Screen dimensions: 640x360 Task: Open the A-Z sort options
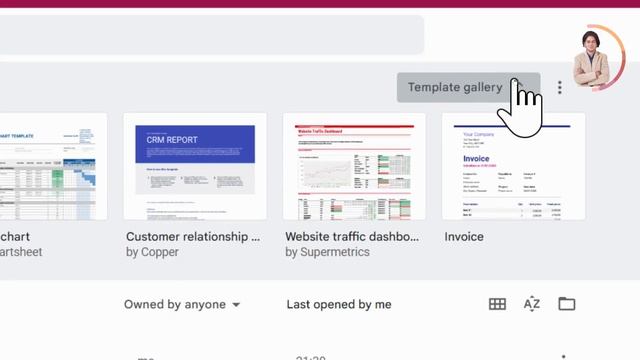[531, 304]
